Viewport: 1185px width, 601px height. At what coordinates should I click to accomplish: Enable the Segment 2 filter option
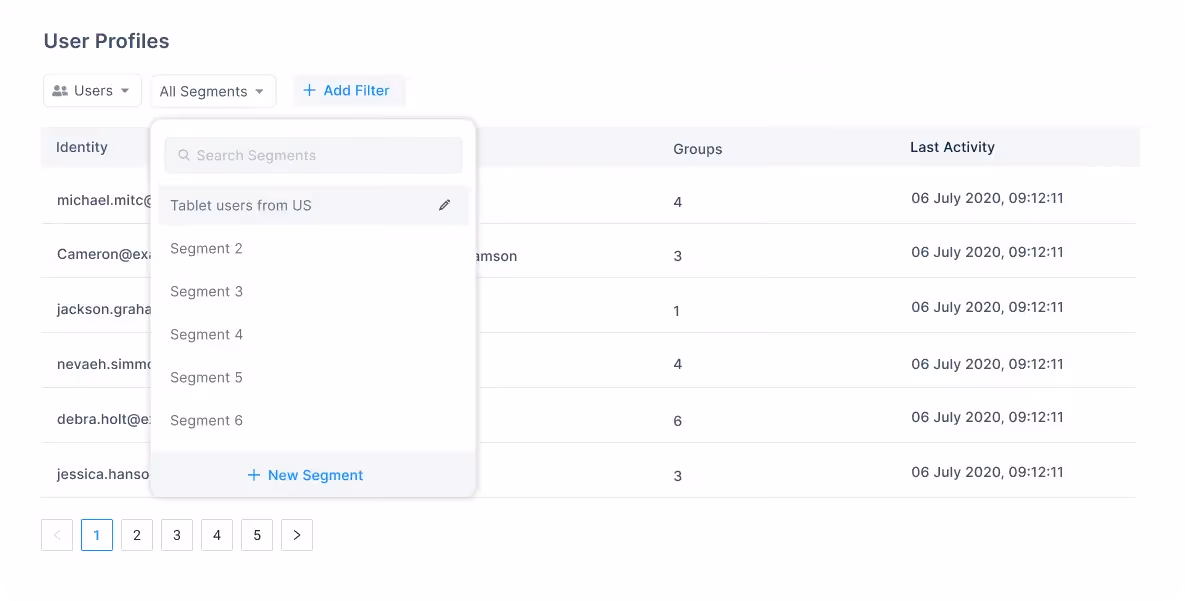tap(207, 248)
